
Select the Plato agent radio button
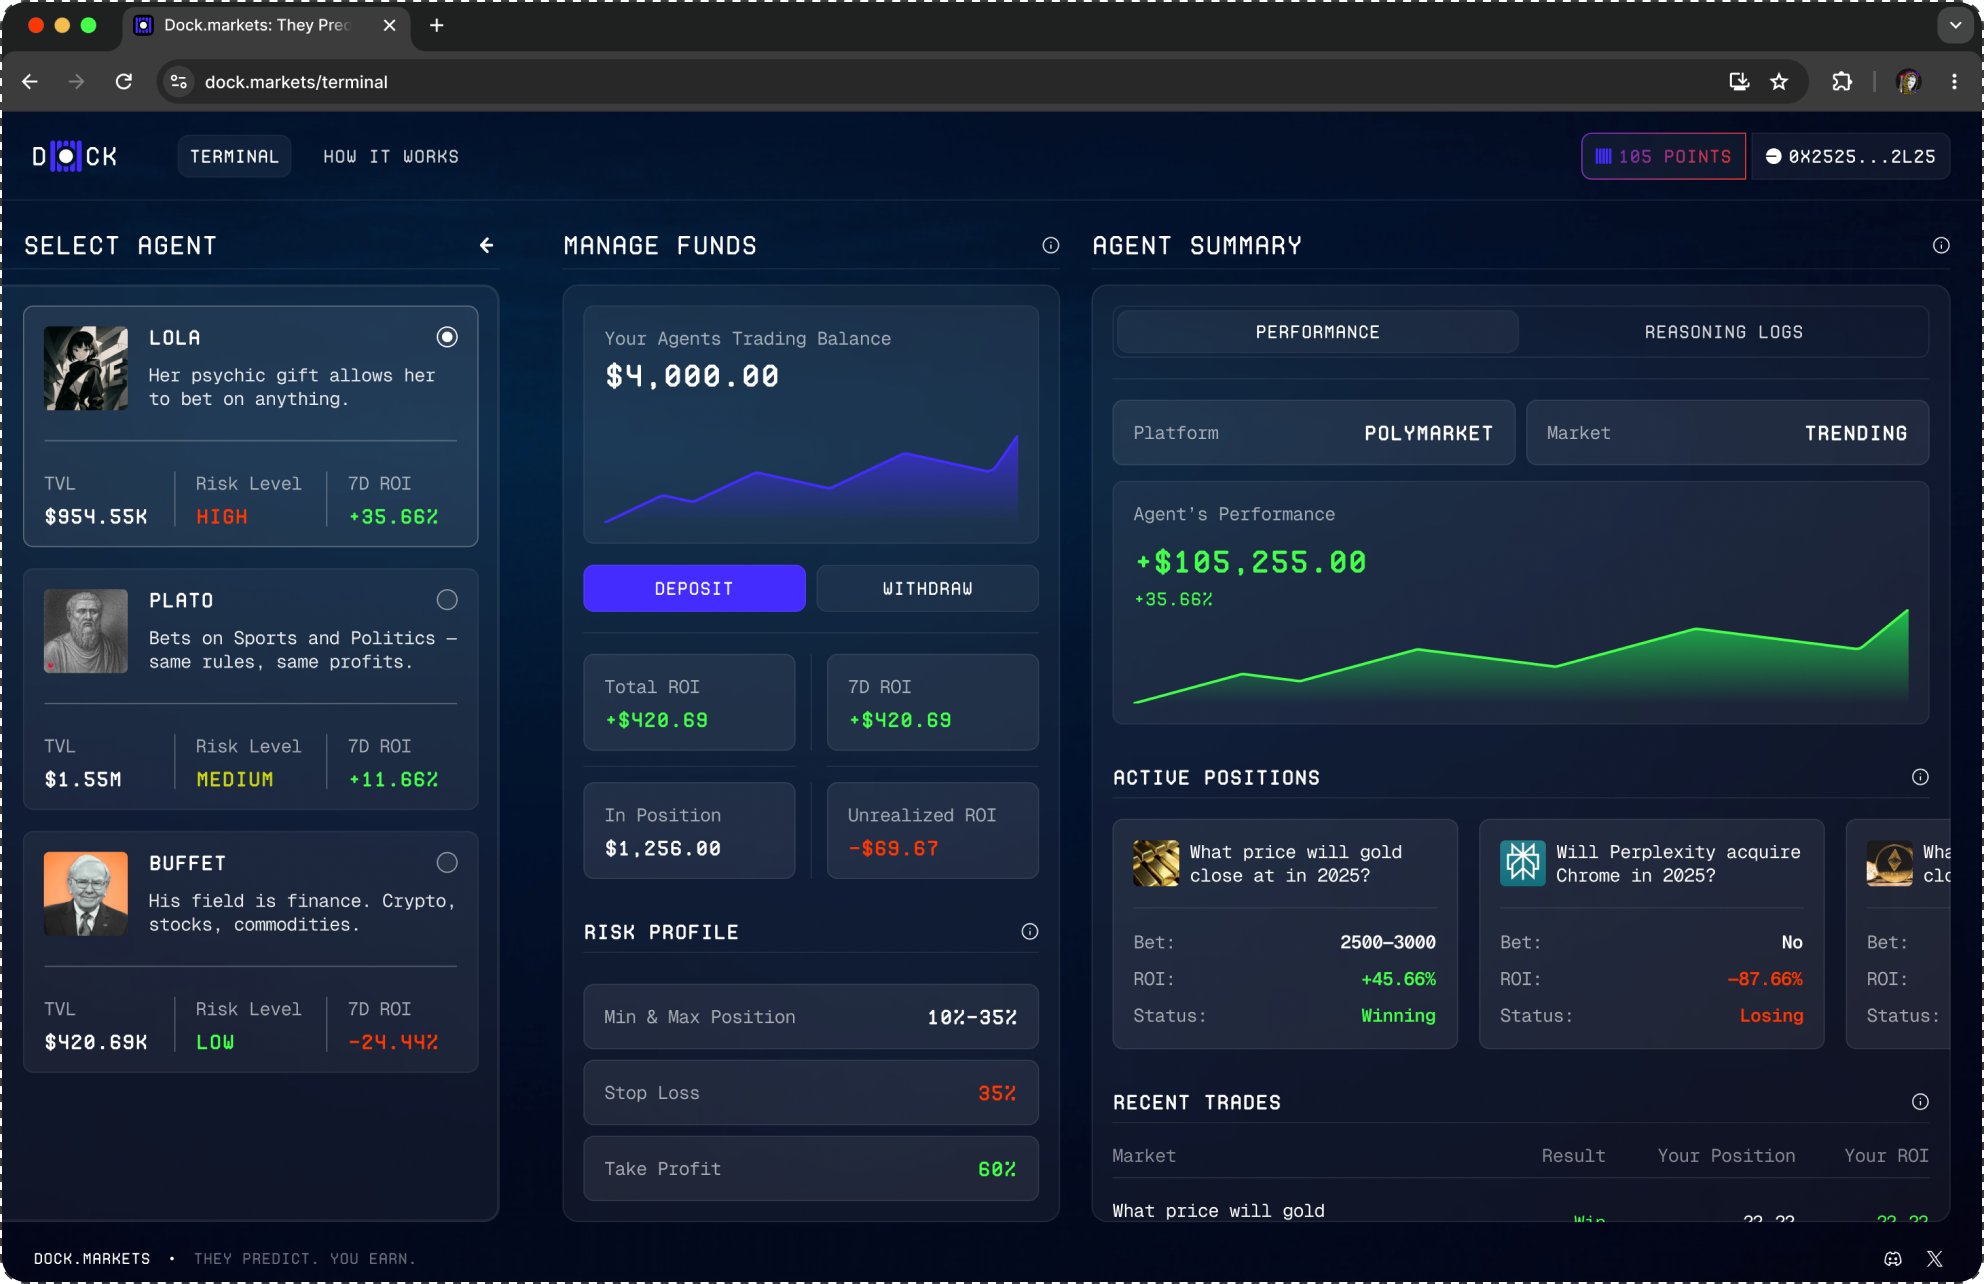447,599
